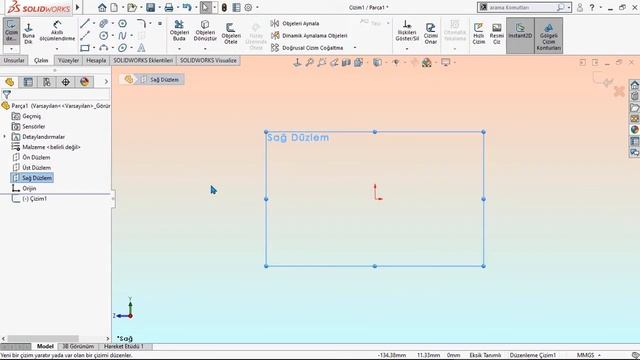
Task: Save the part with the floppy disk icon
Action: coord(151,7)
